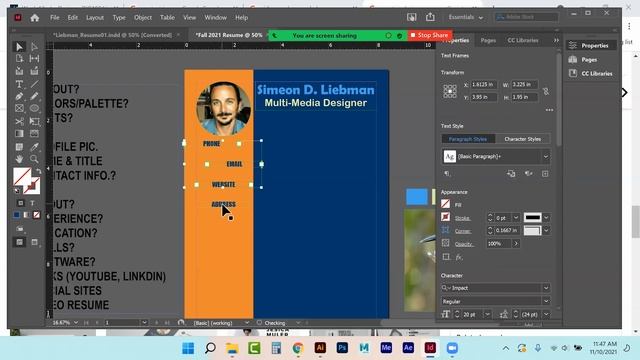Click the GPU preview icon in top bar
This screenshot has width=640, height=360.
(411, 17)
